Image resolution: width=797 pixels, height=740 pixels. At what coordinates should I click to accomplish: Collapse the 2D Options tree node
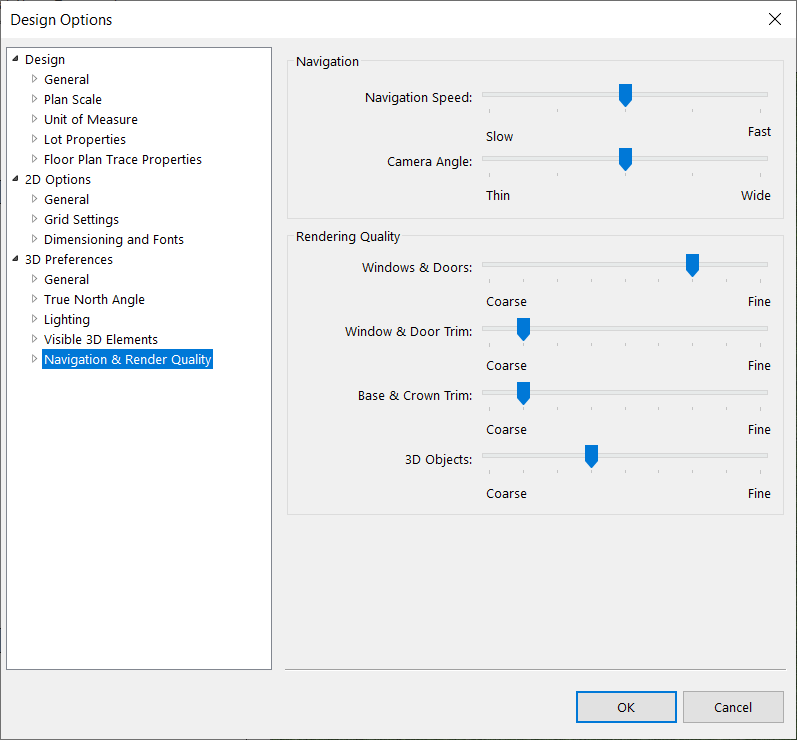[x=16, y=179]
